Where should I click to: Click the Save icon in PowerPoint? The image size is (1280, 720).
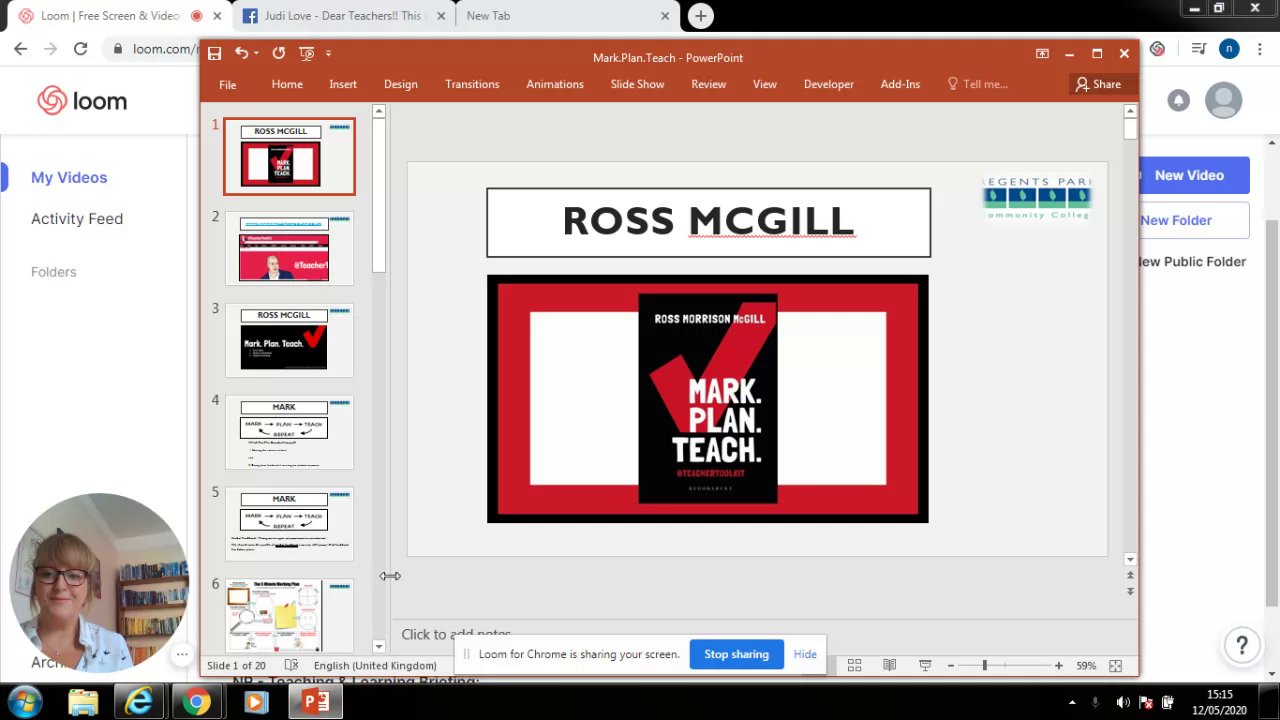pyautogui.click(x=214, y=53)
